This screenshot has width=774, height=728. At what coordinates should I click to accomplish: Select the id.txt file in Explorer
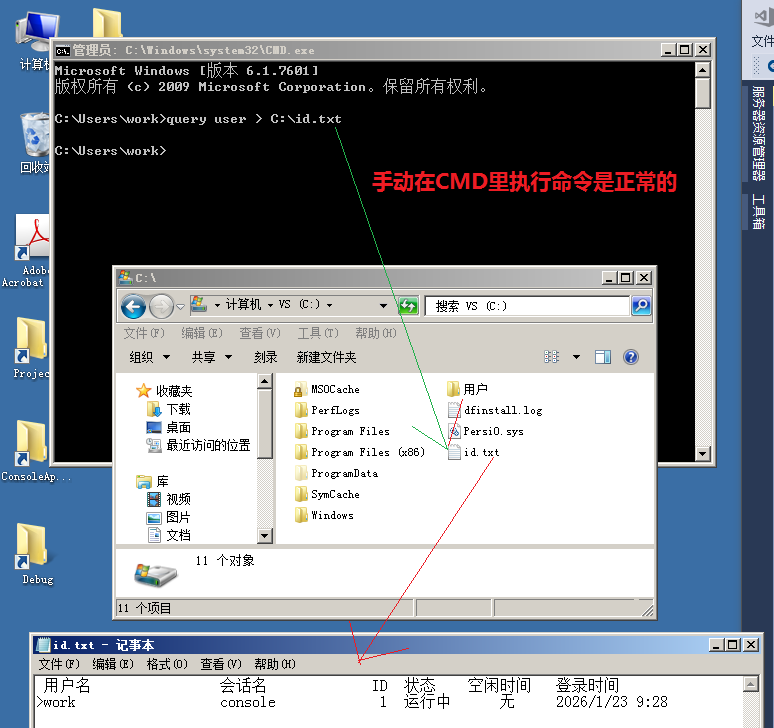(473, 452)
